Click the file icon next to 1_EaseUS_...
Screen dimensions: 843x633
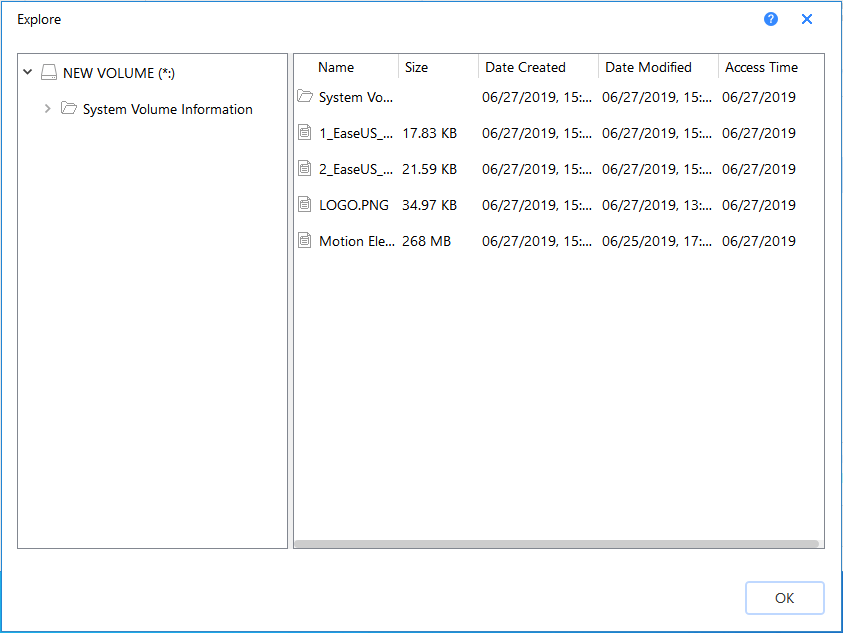tap(304, 131)
